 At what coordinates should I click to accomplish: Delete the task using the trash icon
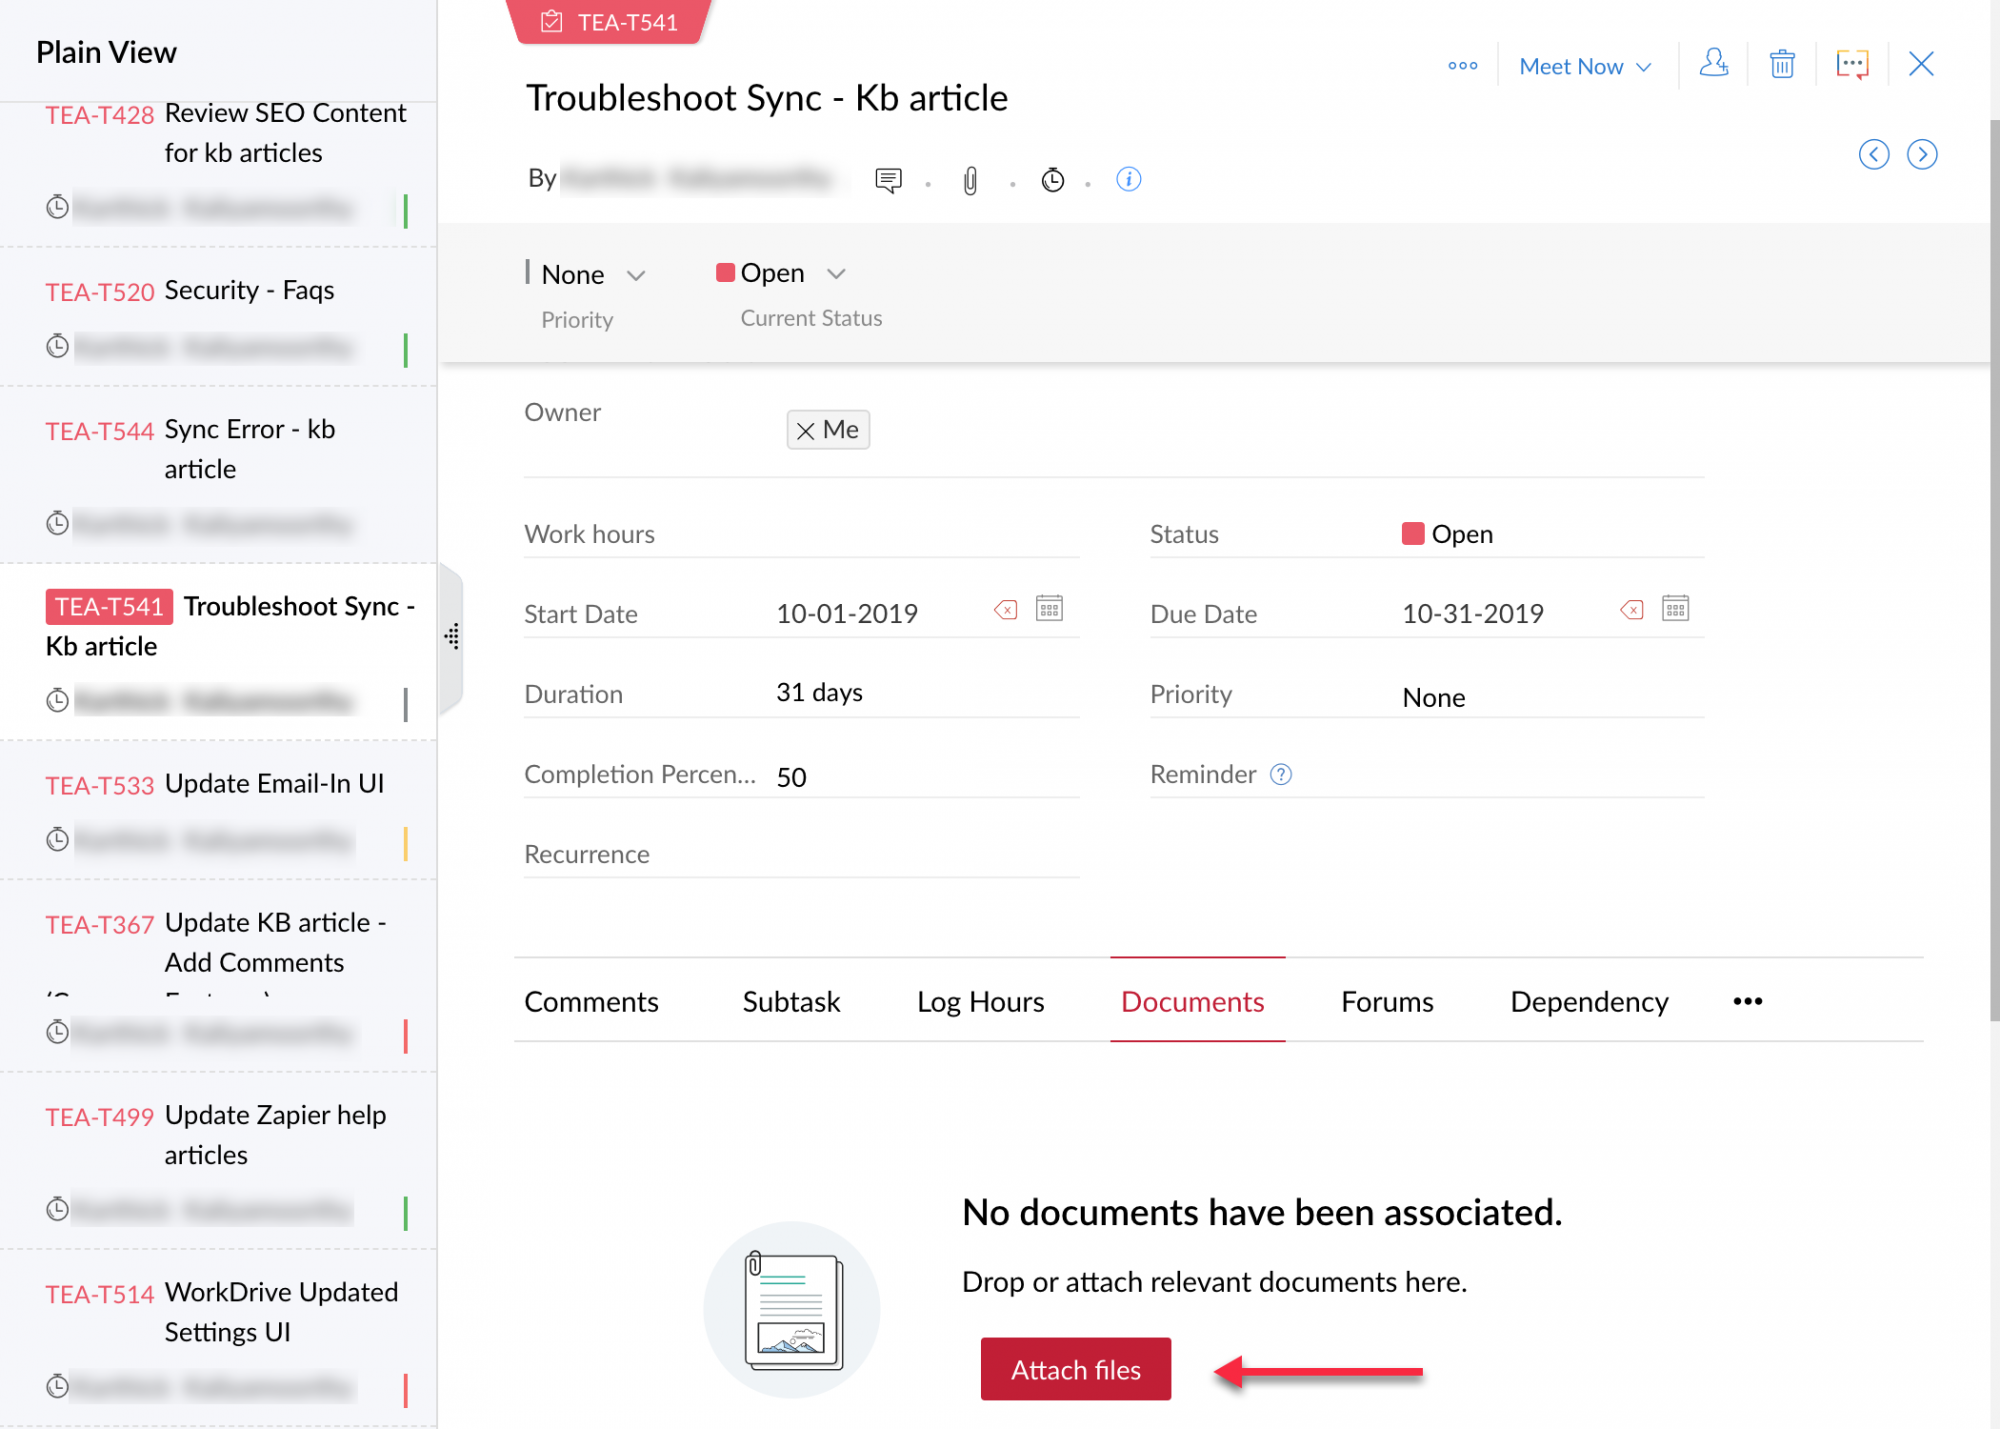point(1781,64)
